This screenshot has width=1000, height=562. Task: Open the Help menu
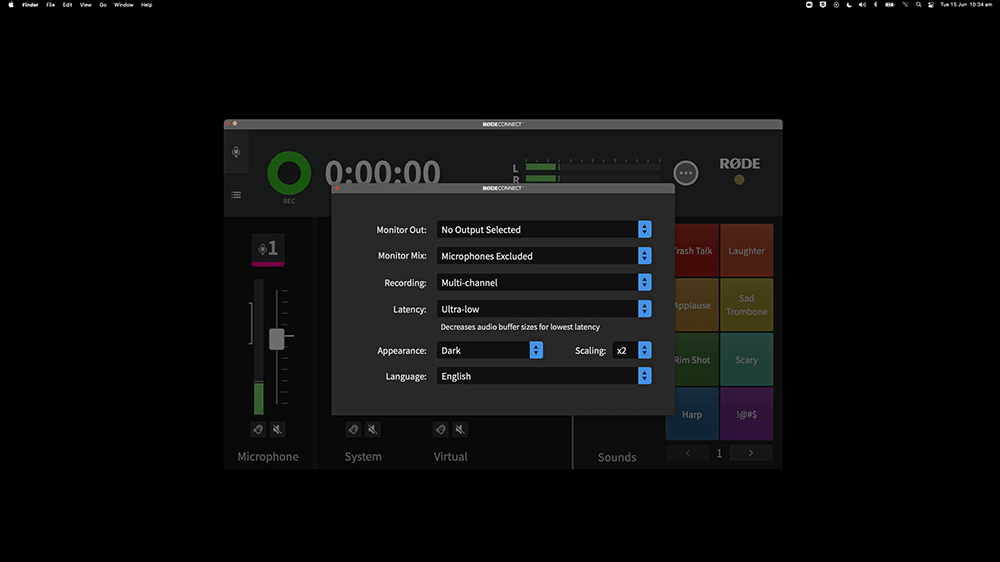click(x=147, y=4)
